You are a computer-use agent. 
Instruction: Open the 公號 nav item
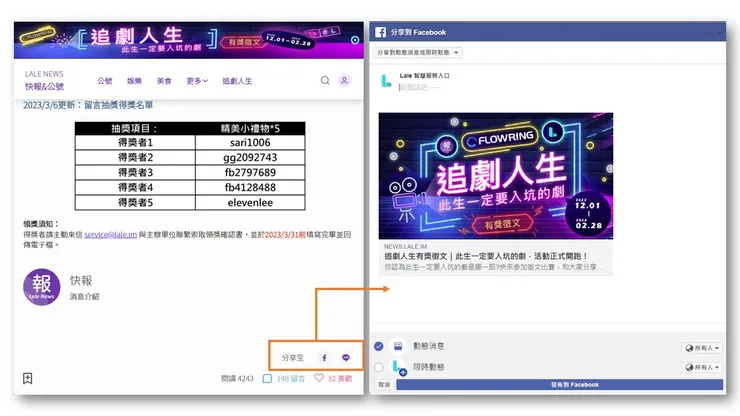click(105, 81)
